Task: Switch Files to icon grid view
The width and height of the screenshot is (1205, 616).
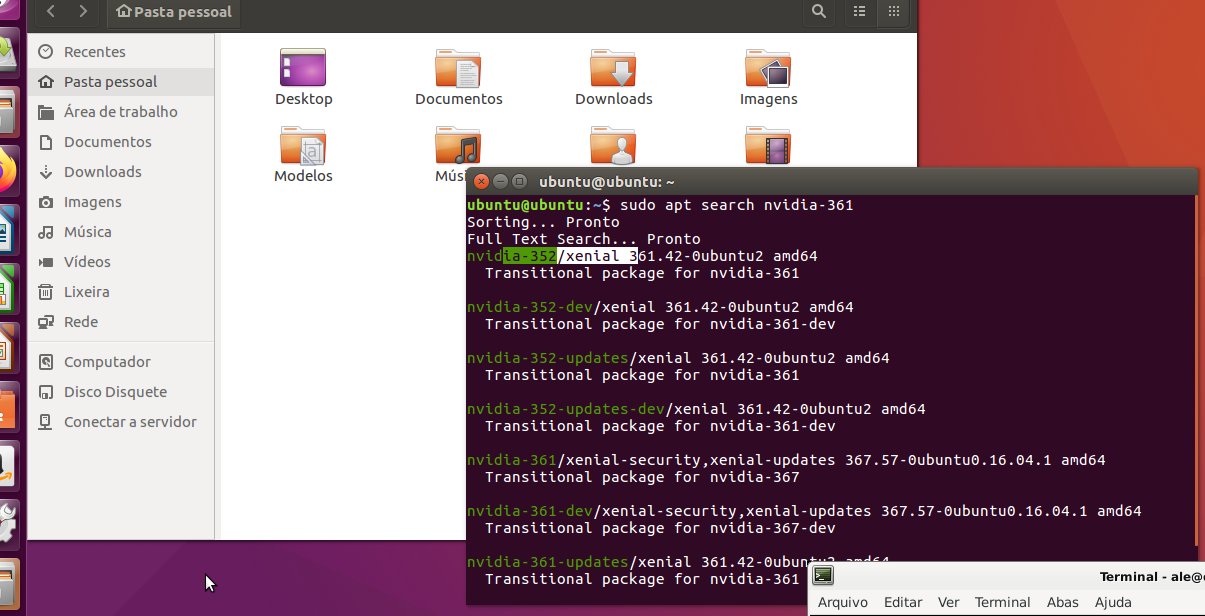Action: 894,12
